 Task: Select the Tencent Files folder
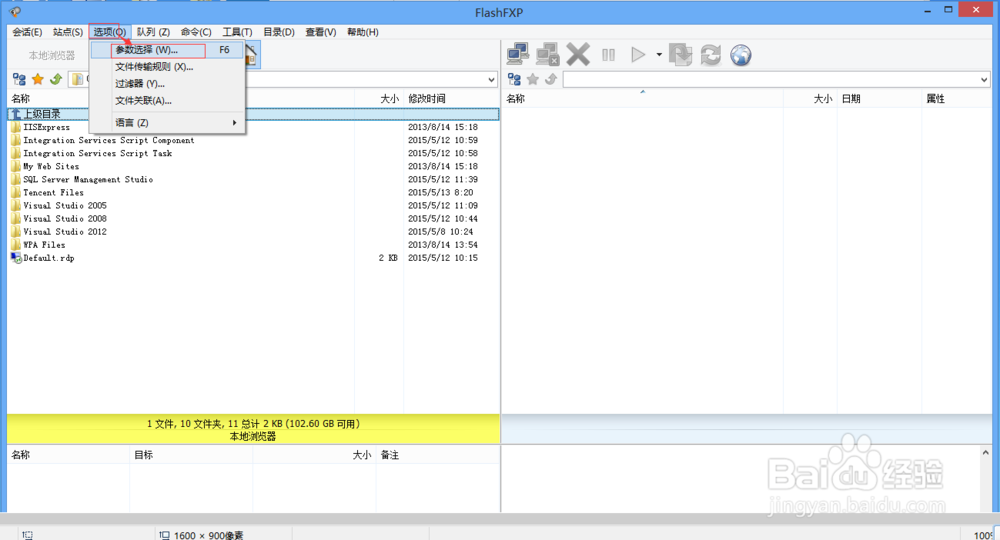(54, 193)
